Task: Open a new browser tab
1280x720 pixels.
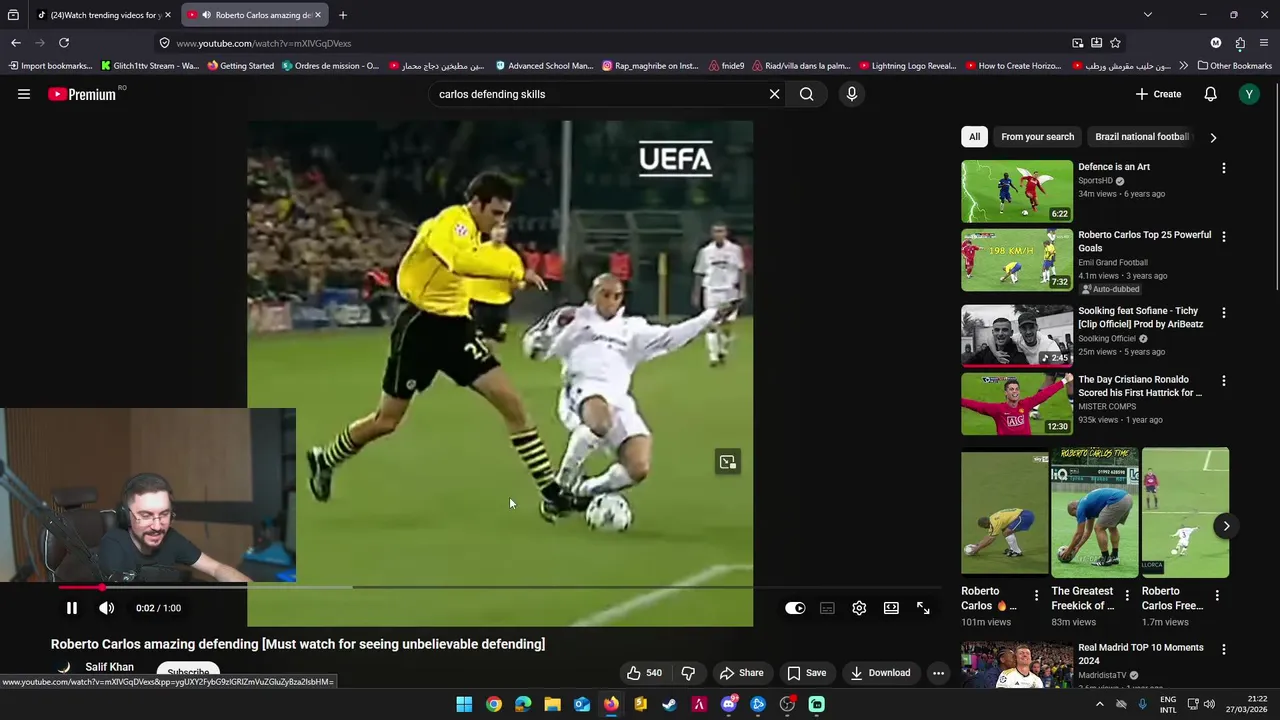Action: 342,15
